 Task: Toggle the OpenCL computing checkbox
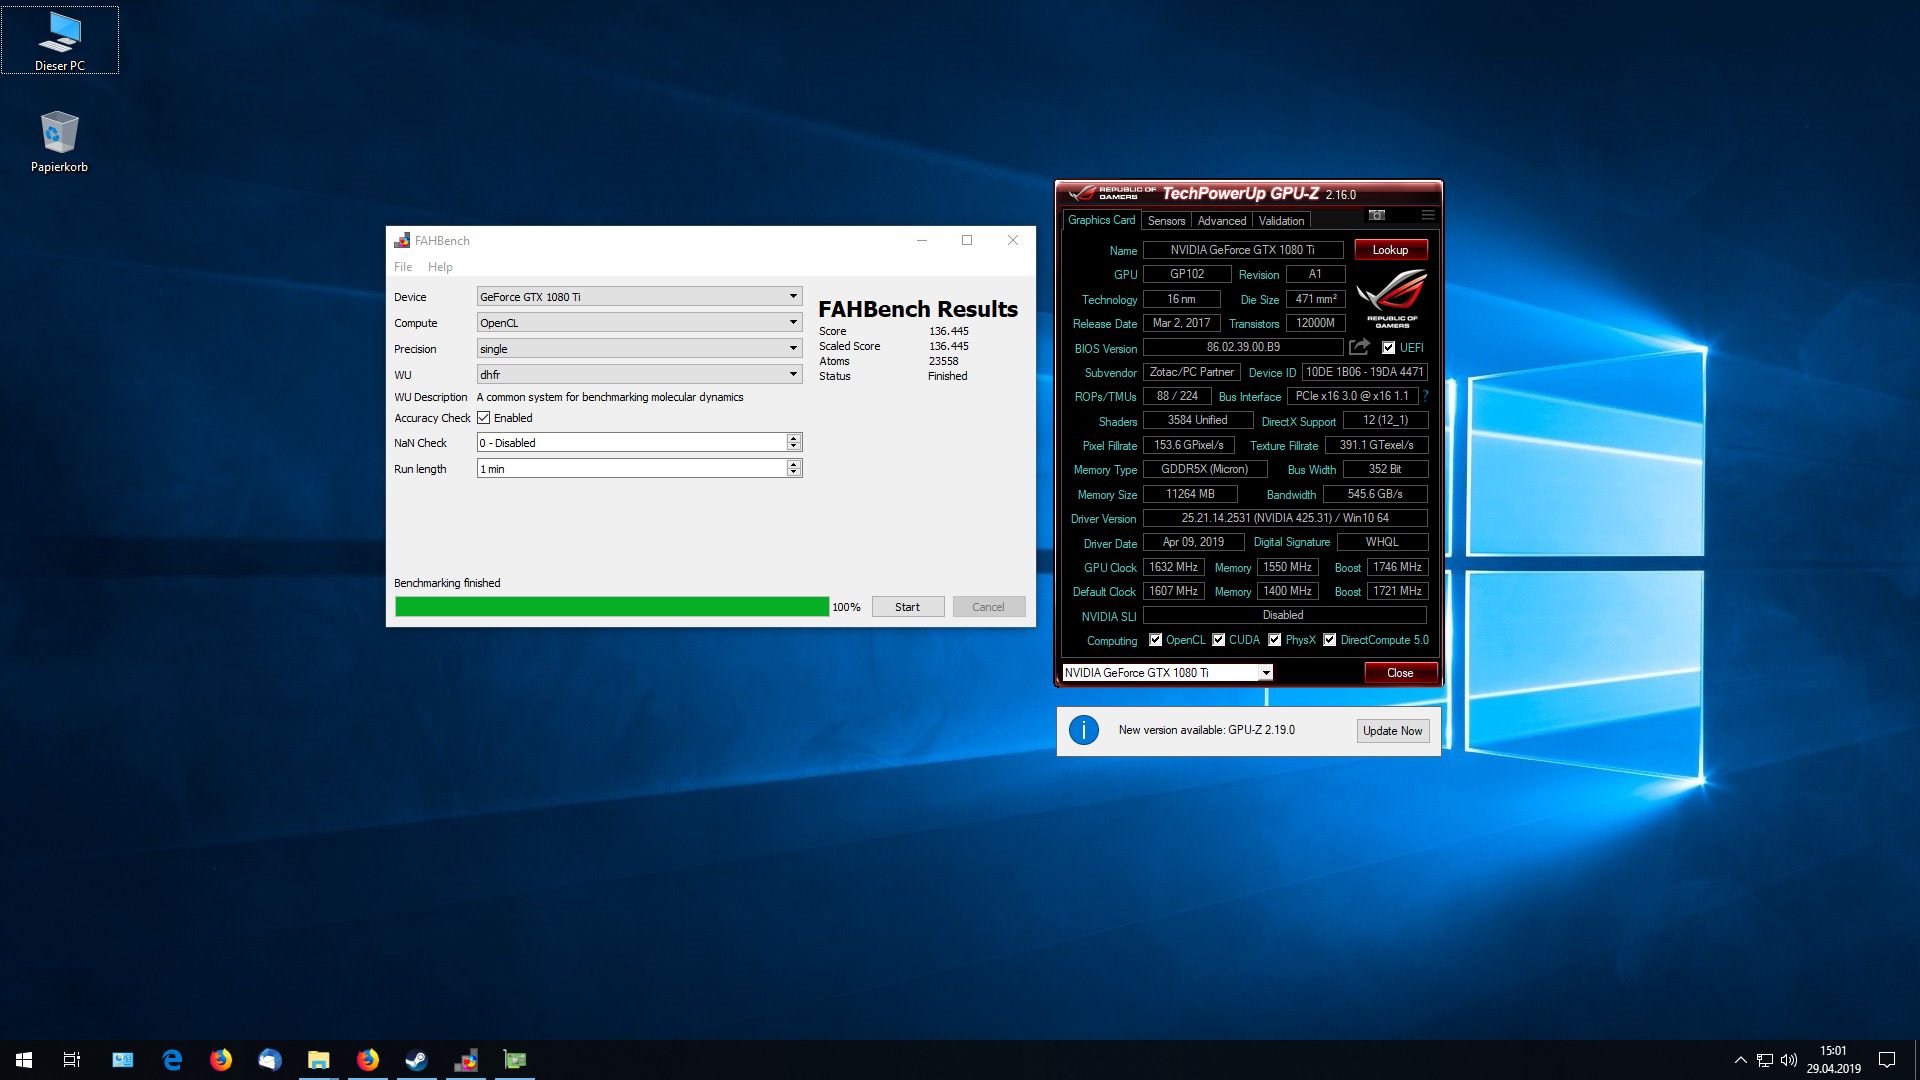coord(1155,640)
